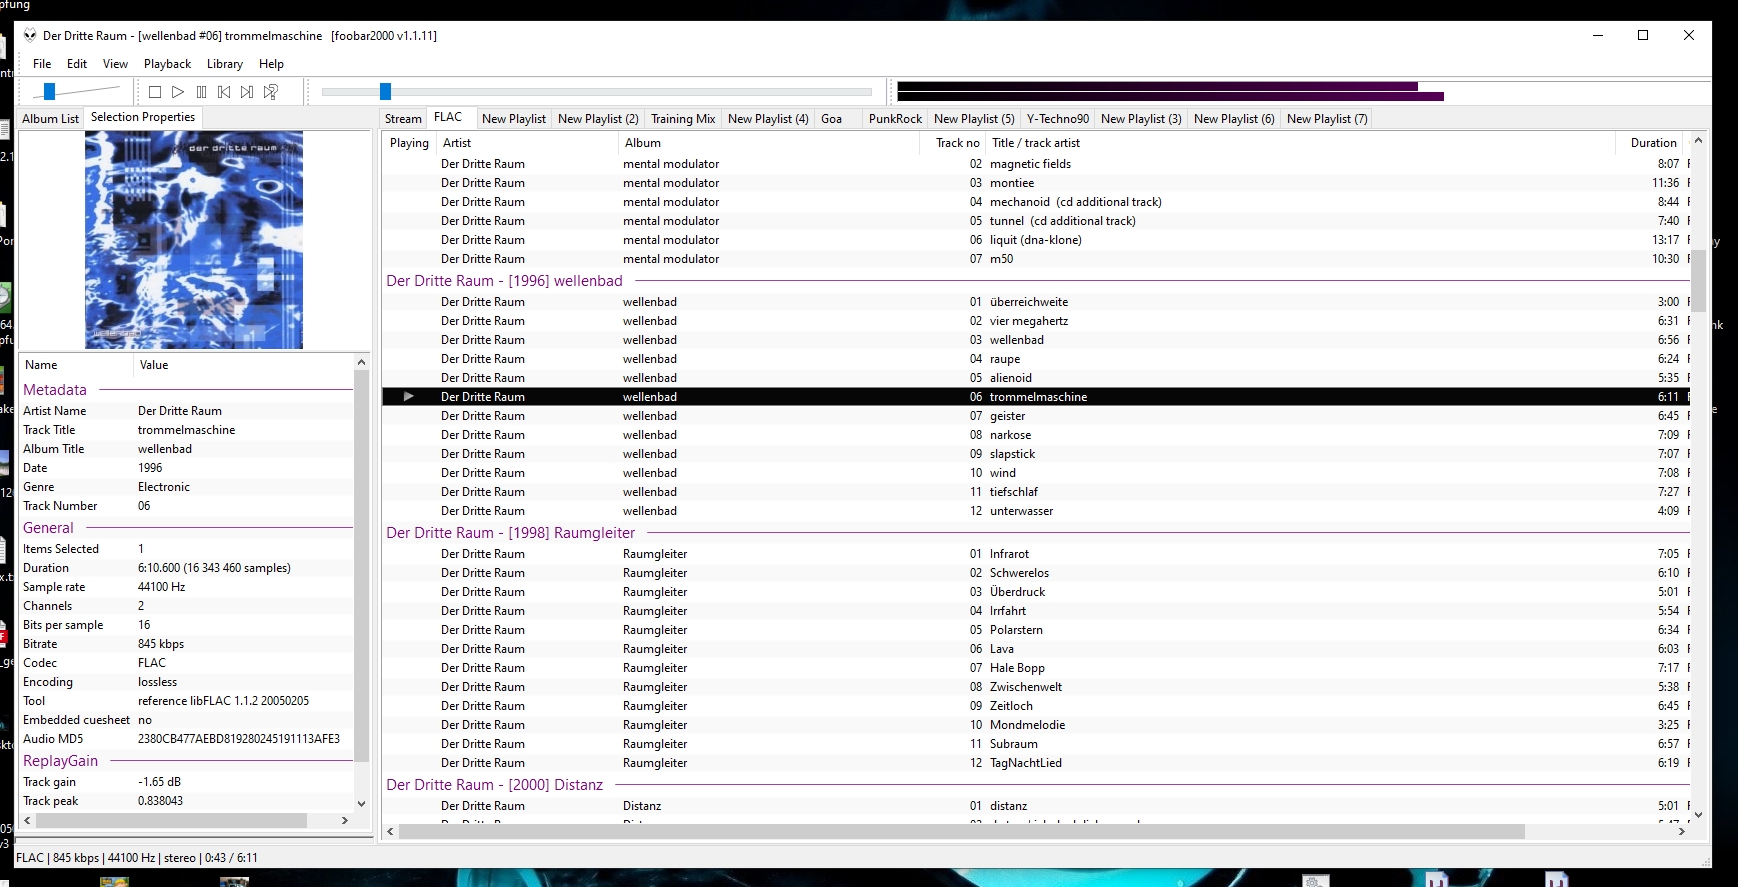This screenshot has width=1738, height=887.
Task: Skip to previous track button
Action: 224,92
